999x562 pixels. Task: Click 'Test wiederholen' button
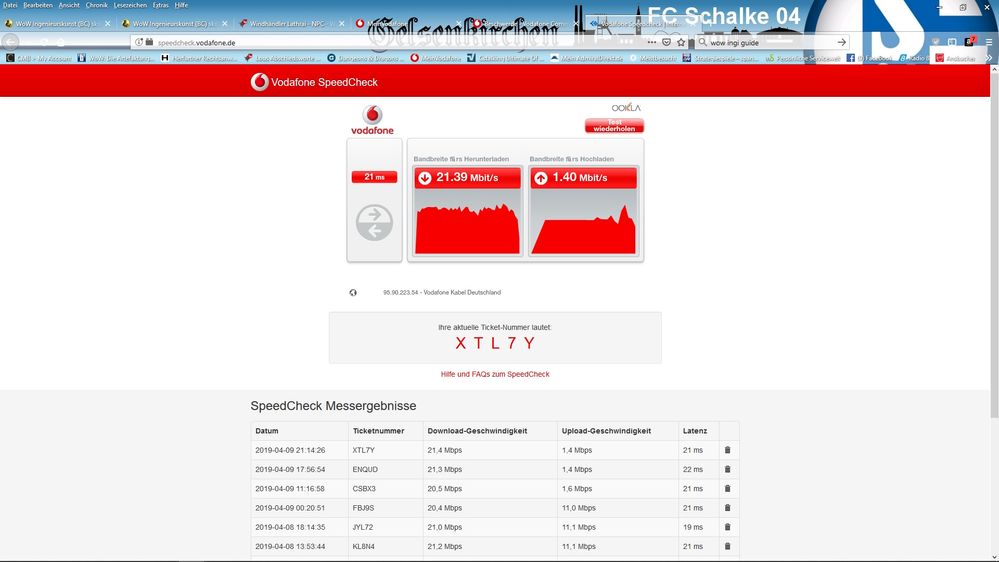coord(614,126)
